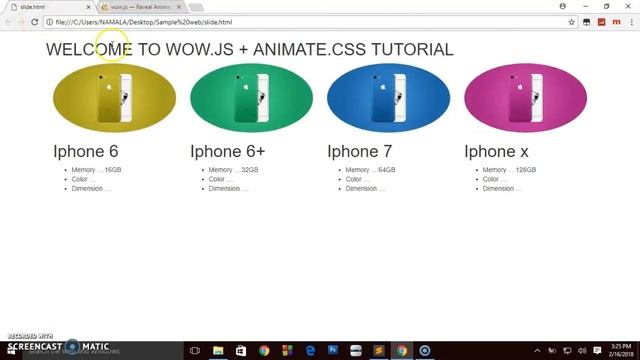
Task: Open Task View from the taskbar
Action: 195,351
